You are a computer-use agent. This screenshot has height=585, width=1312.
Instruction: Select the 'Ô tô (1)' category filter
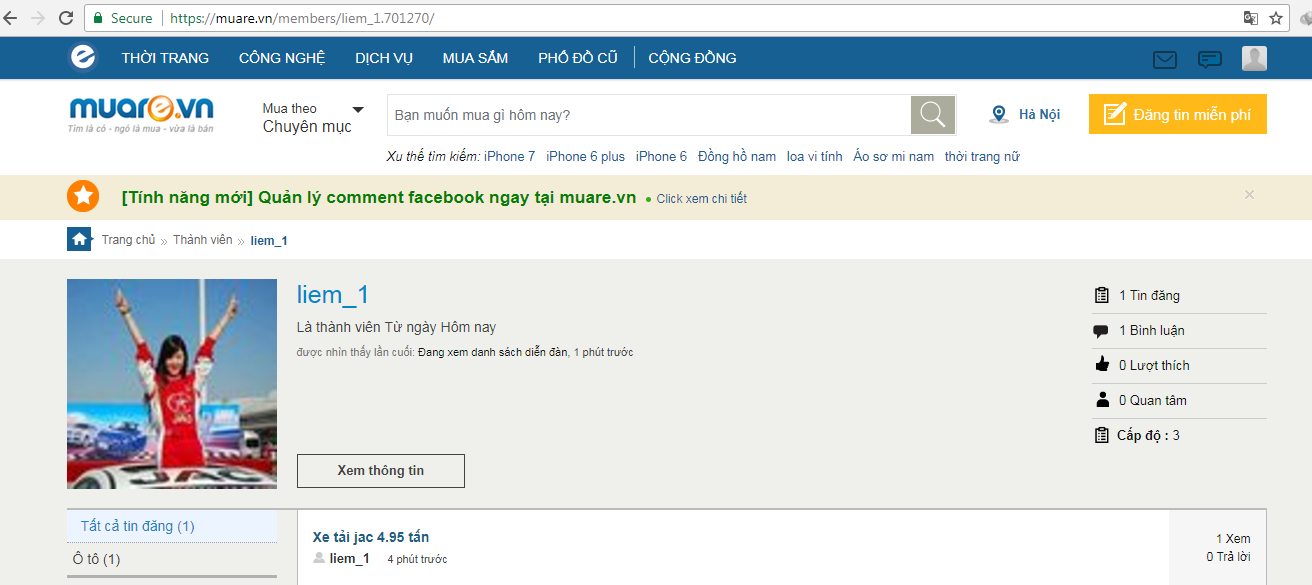point(97,559)
